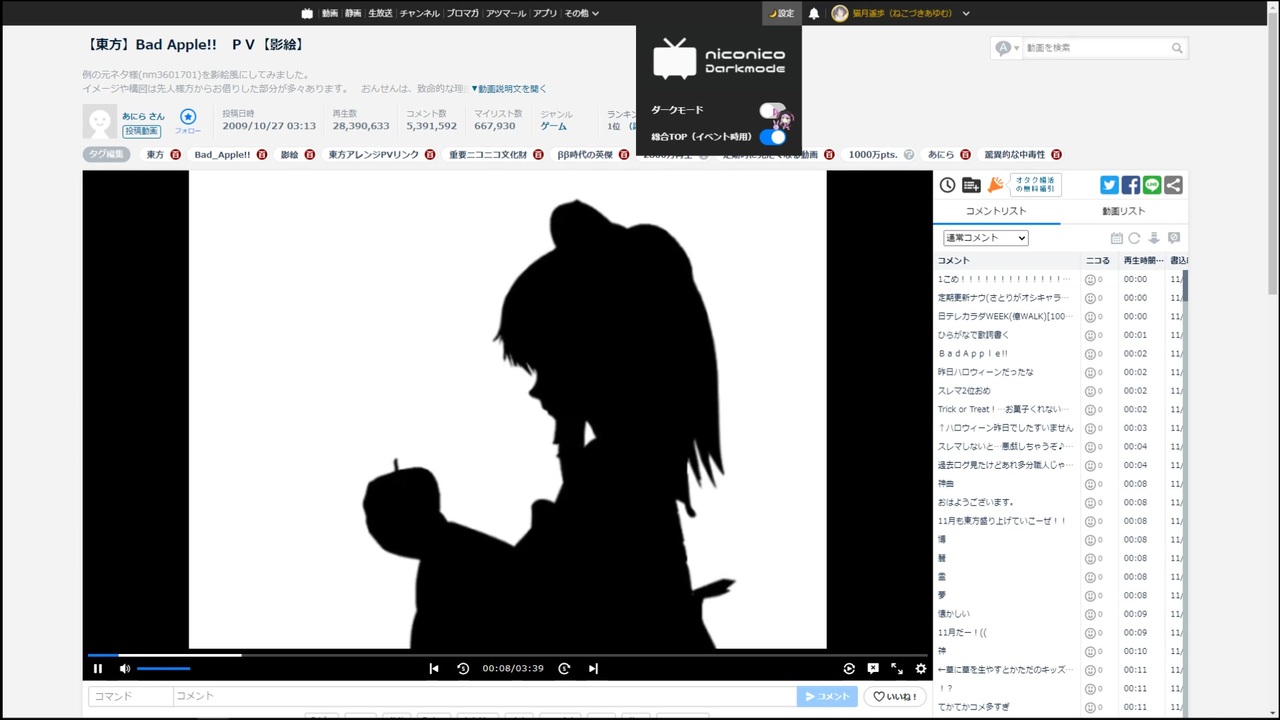Viewport: 1280px width, 720px height.
Task: Toggle comment list auto-scroll arrow icon
Action: 1154,238
